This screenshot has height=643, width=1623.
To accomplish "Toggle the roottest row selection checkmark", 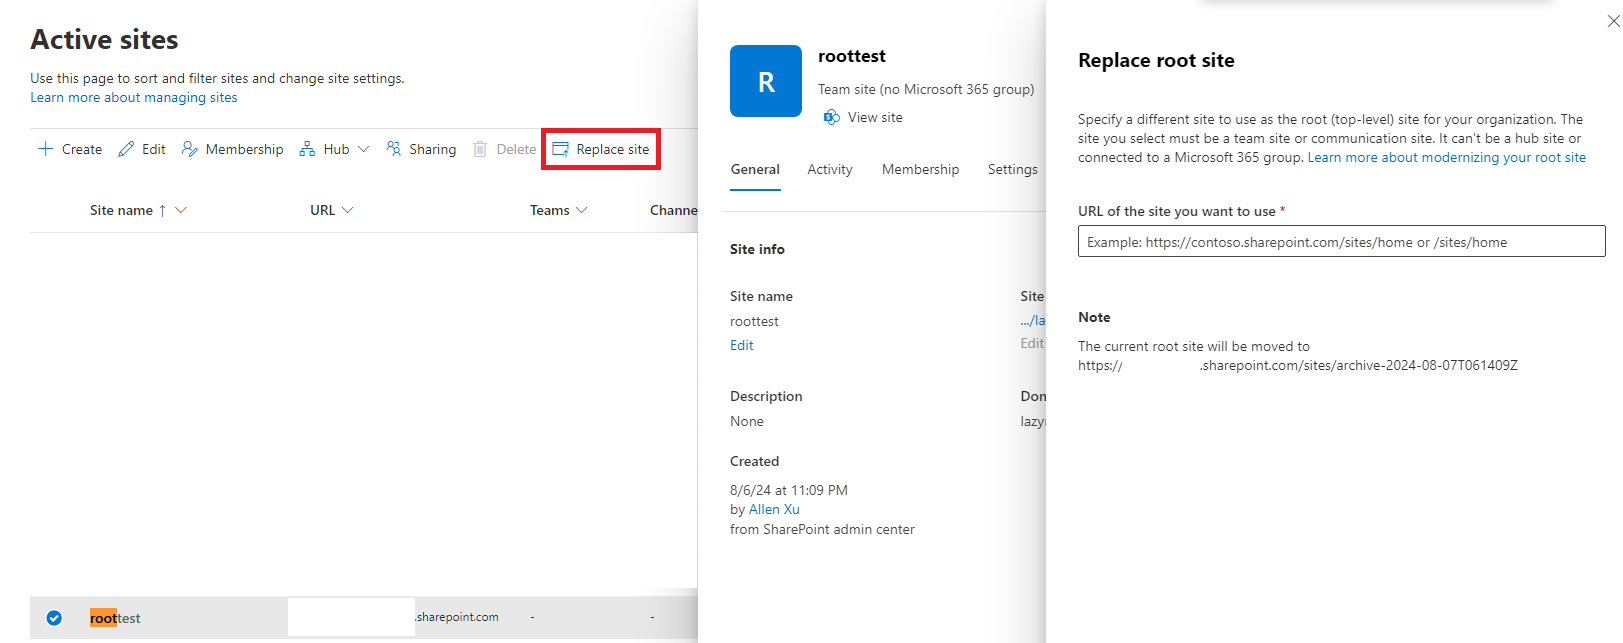I will click(x=54, y=618).
